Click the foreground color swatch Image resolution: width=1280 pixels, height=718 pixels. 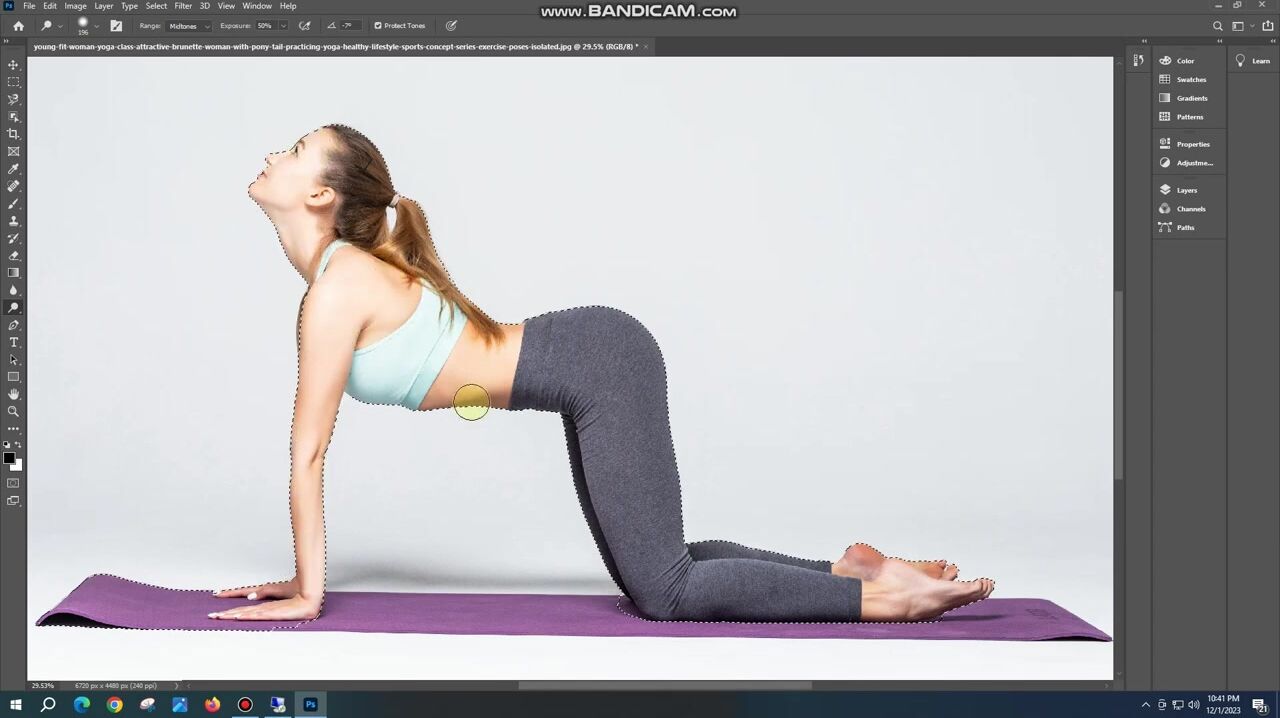(8, 458)
